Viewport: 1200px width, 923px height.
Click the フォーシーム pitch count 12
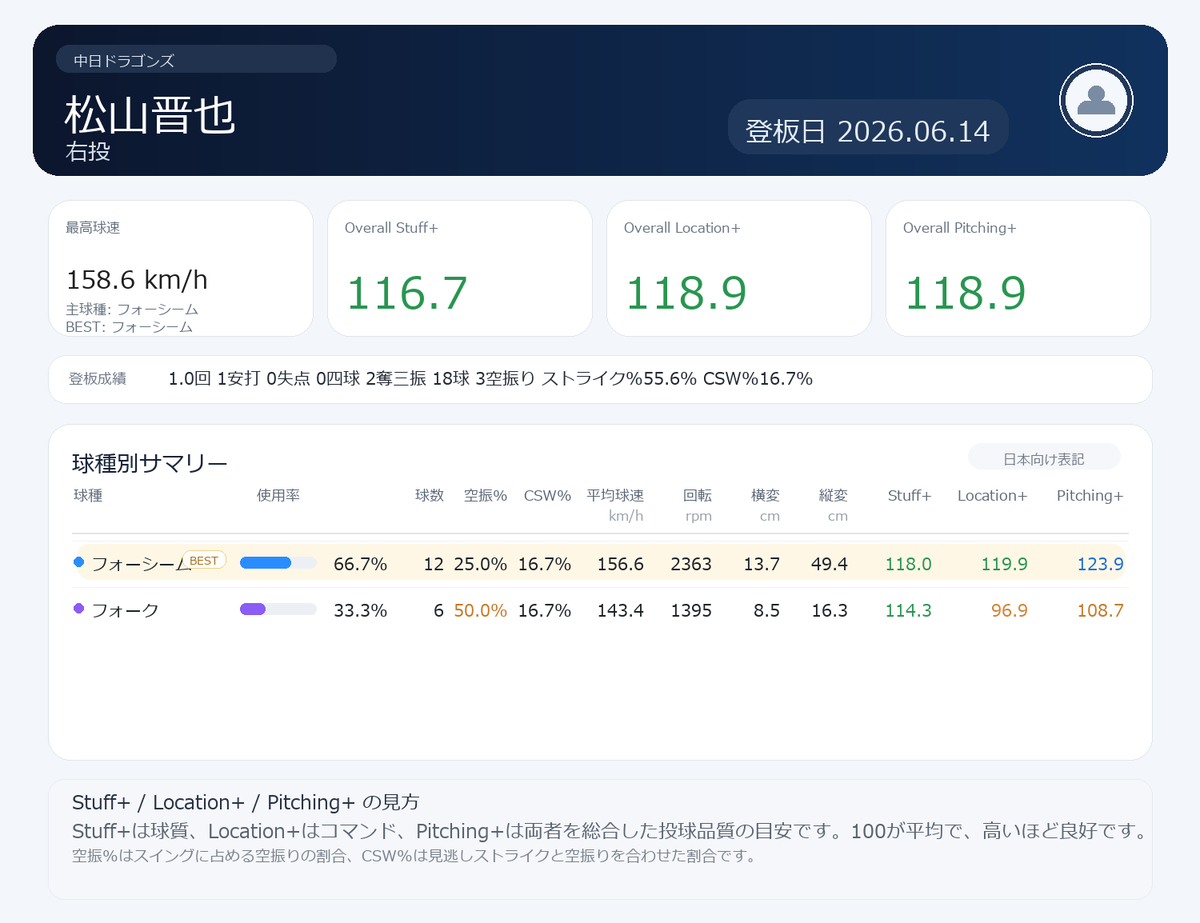[x=433, y=564]
